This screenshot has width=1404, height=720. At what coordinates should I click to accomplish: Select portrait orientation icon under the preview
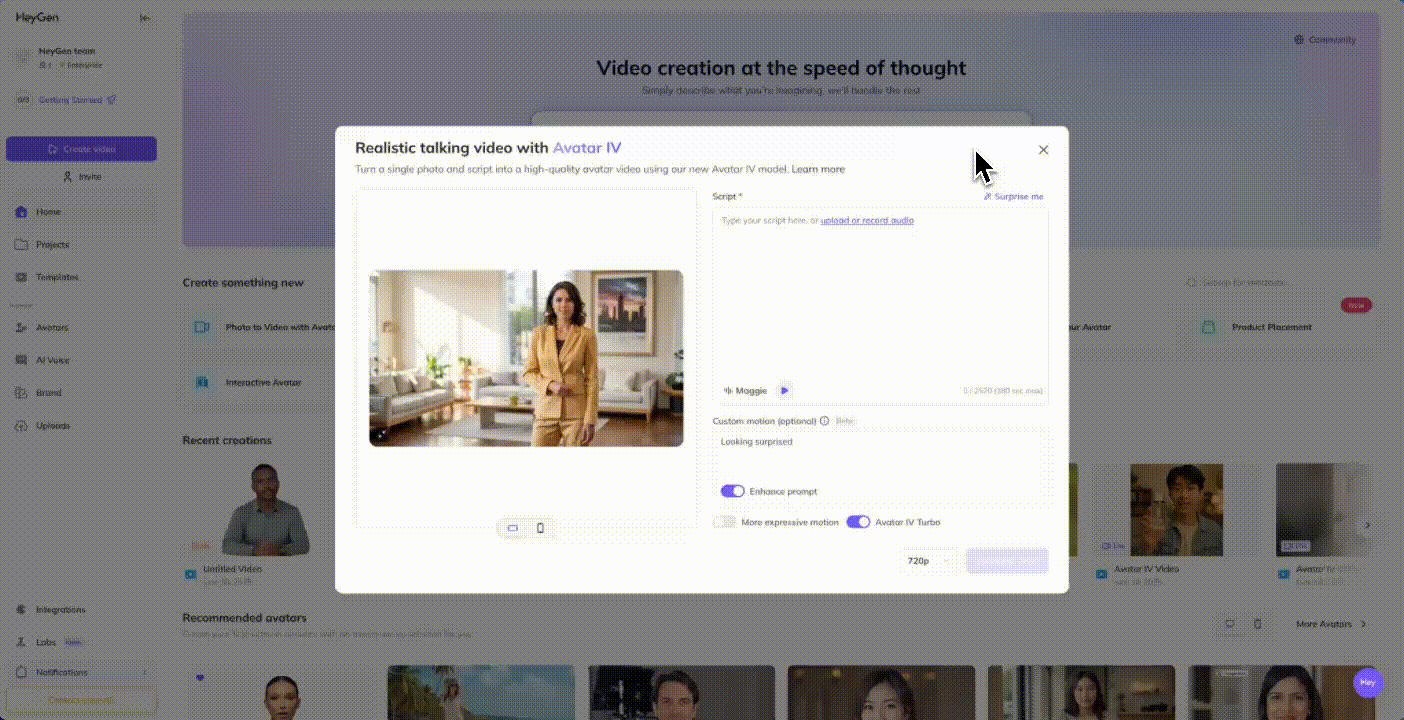(x=540, y=528)
